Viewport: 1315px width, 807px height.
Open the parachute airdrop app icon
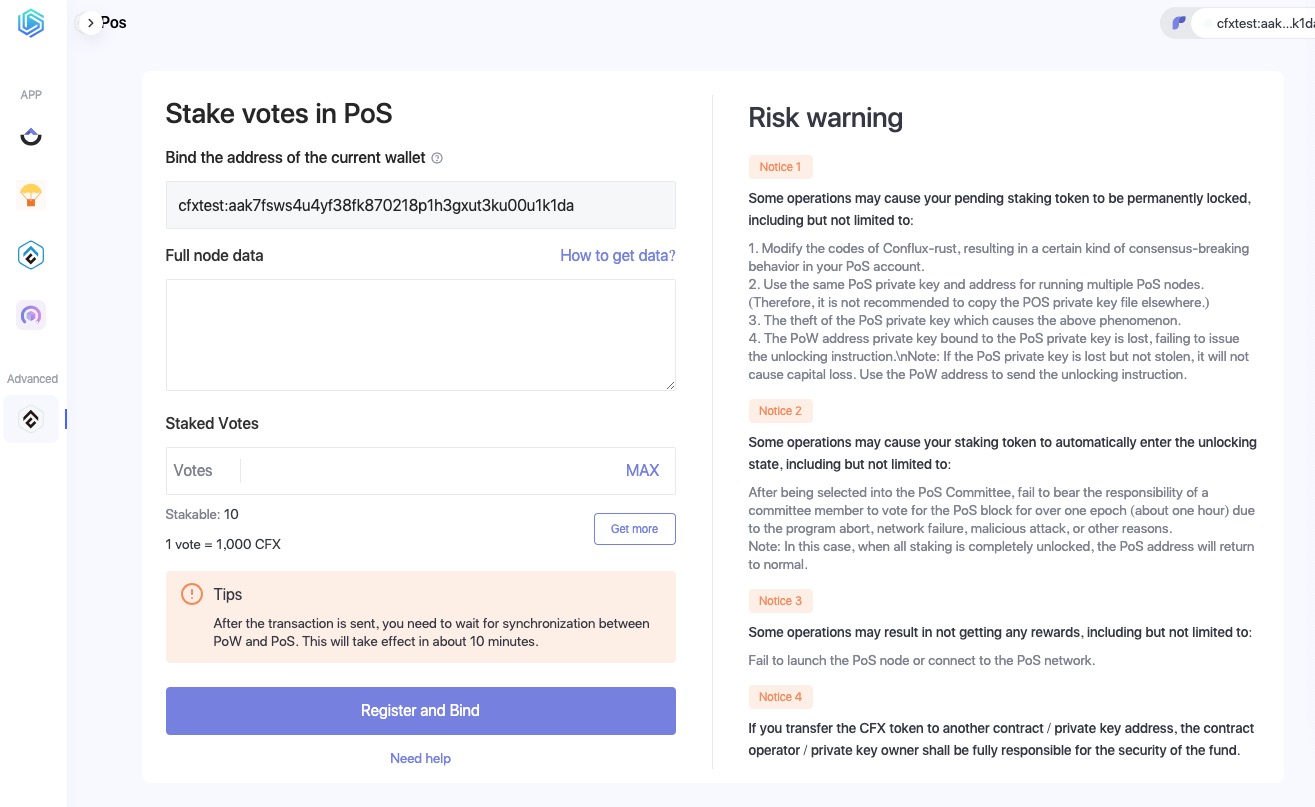(31, 195)
